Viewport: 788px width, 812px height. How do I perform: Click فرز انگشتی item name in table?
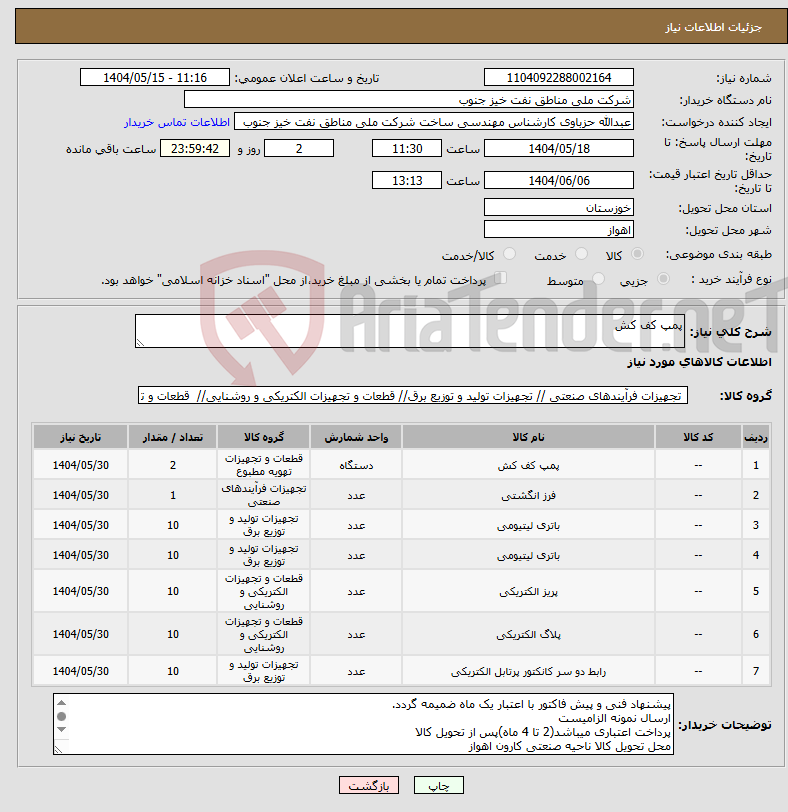click(x=528, y=496)
